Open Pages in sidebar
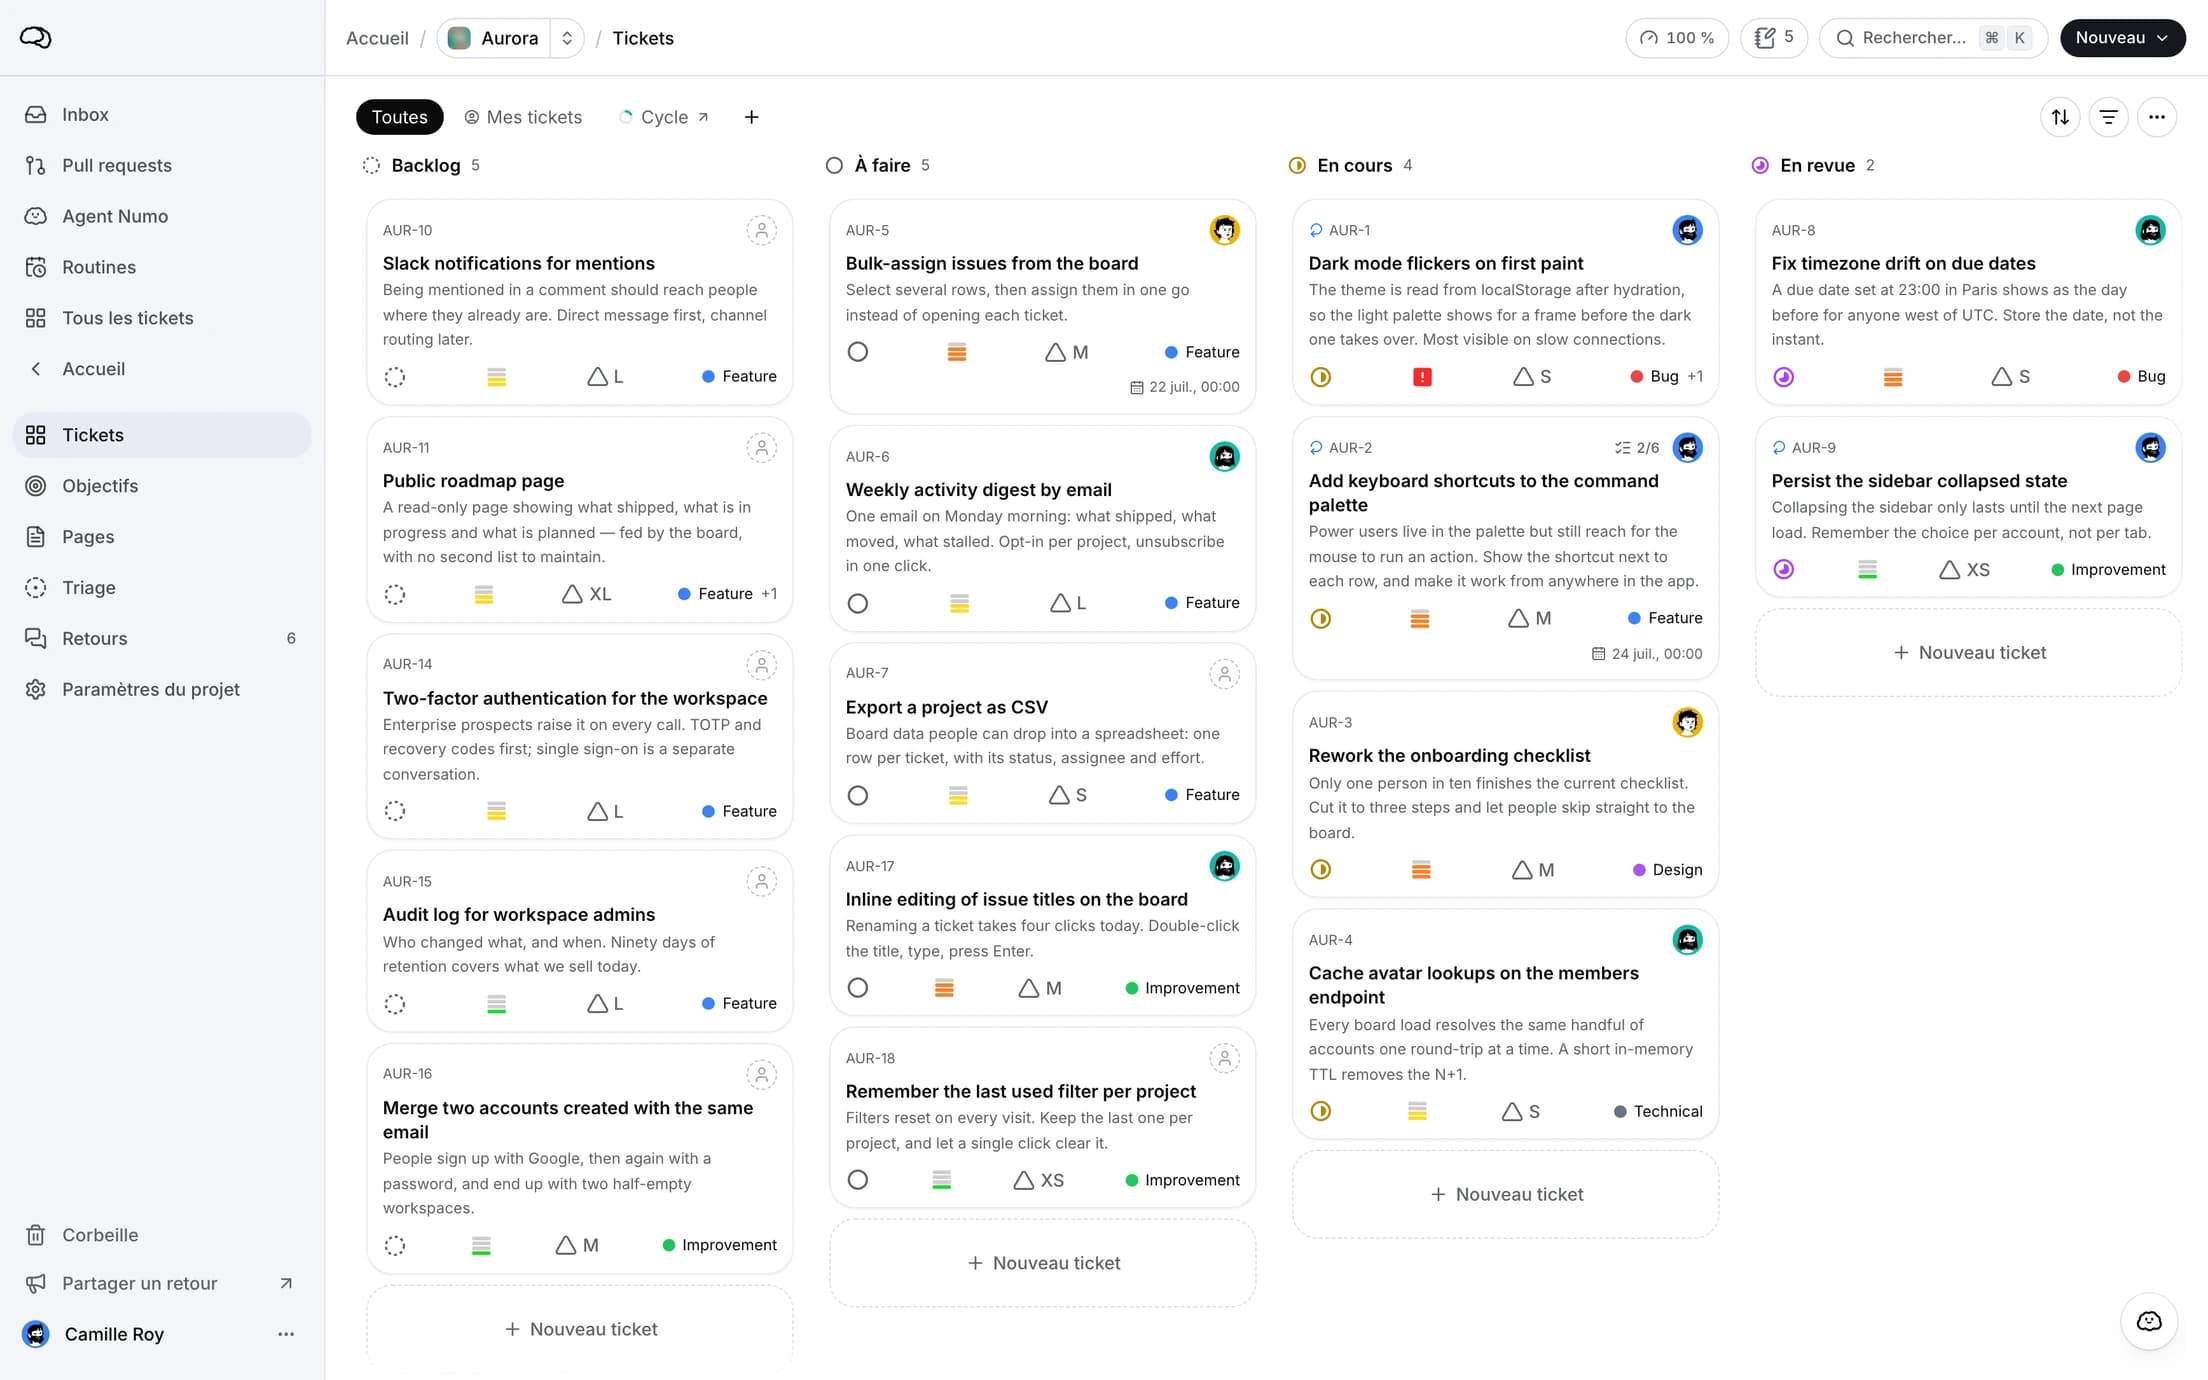The image size is (2208, 1380). (x=162, y=537)
